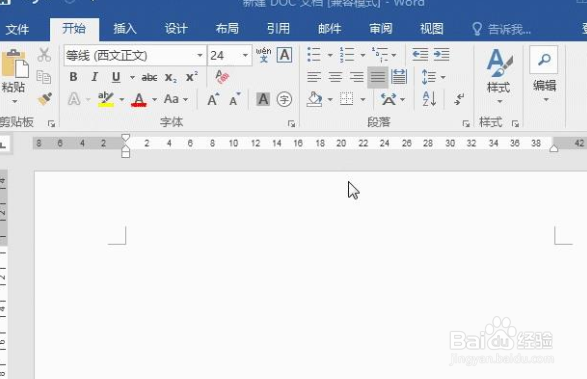The height and width of the screenshot is (379, 587).
Task: Click the Bullets list icon
Action: click(314, 55)
